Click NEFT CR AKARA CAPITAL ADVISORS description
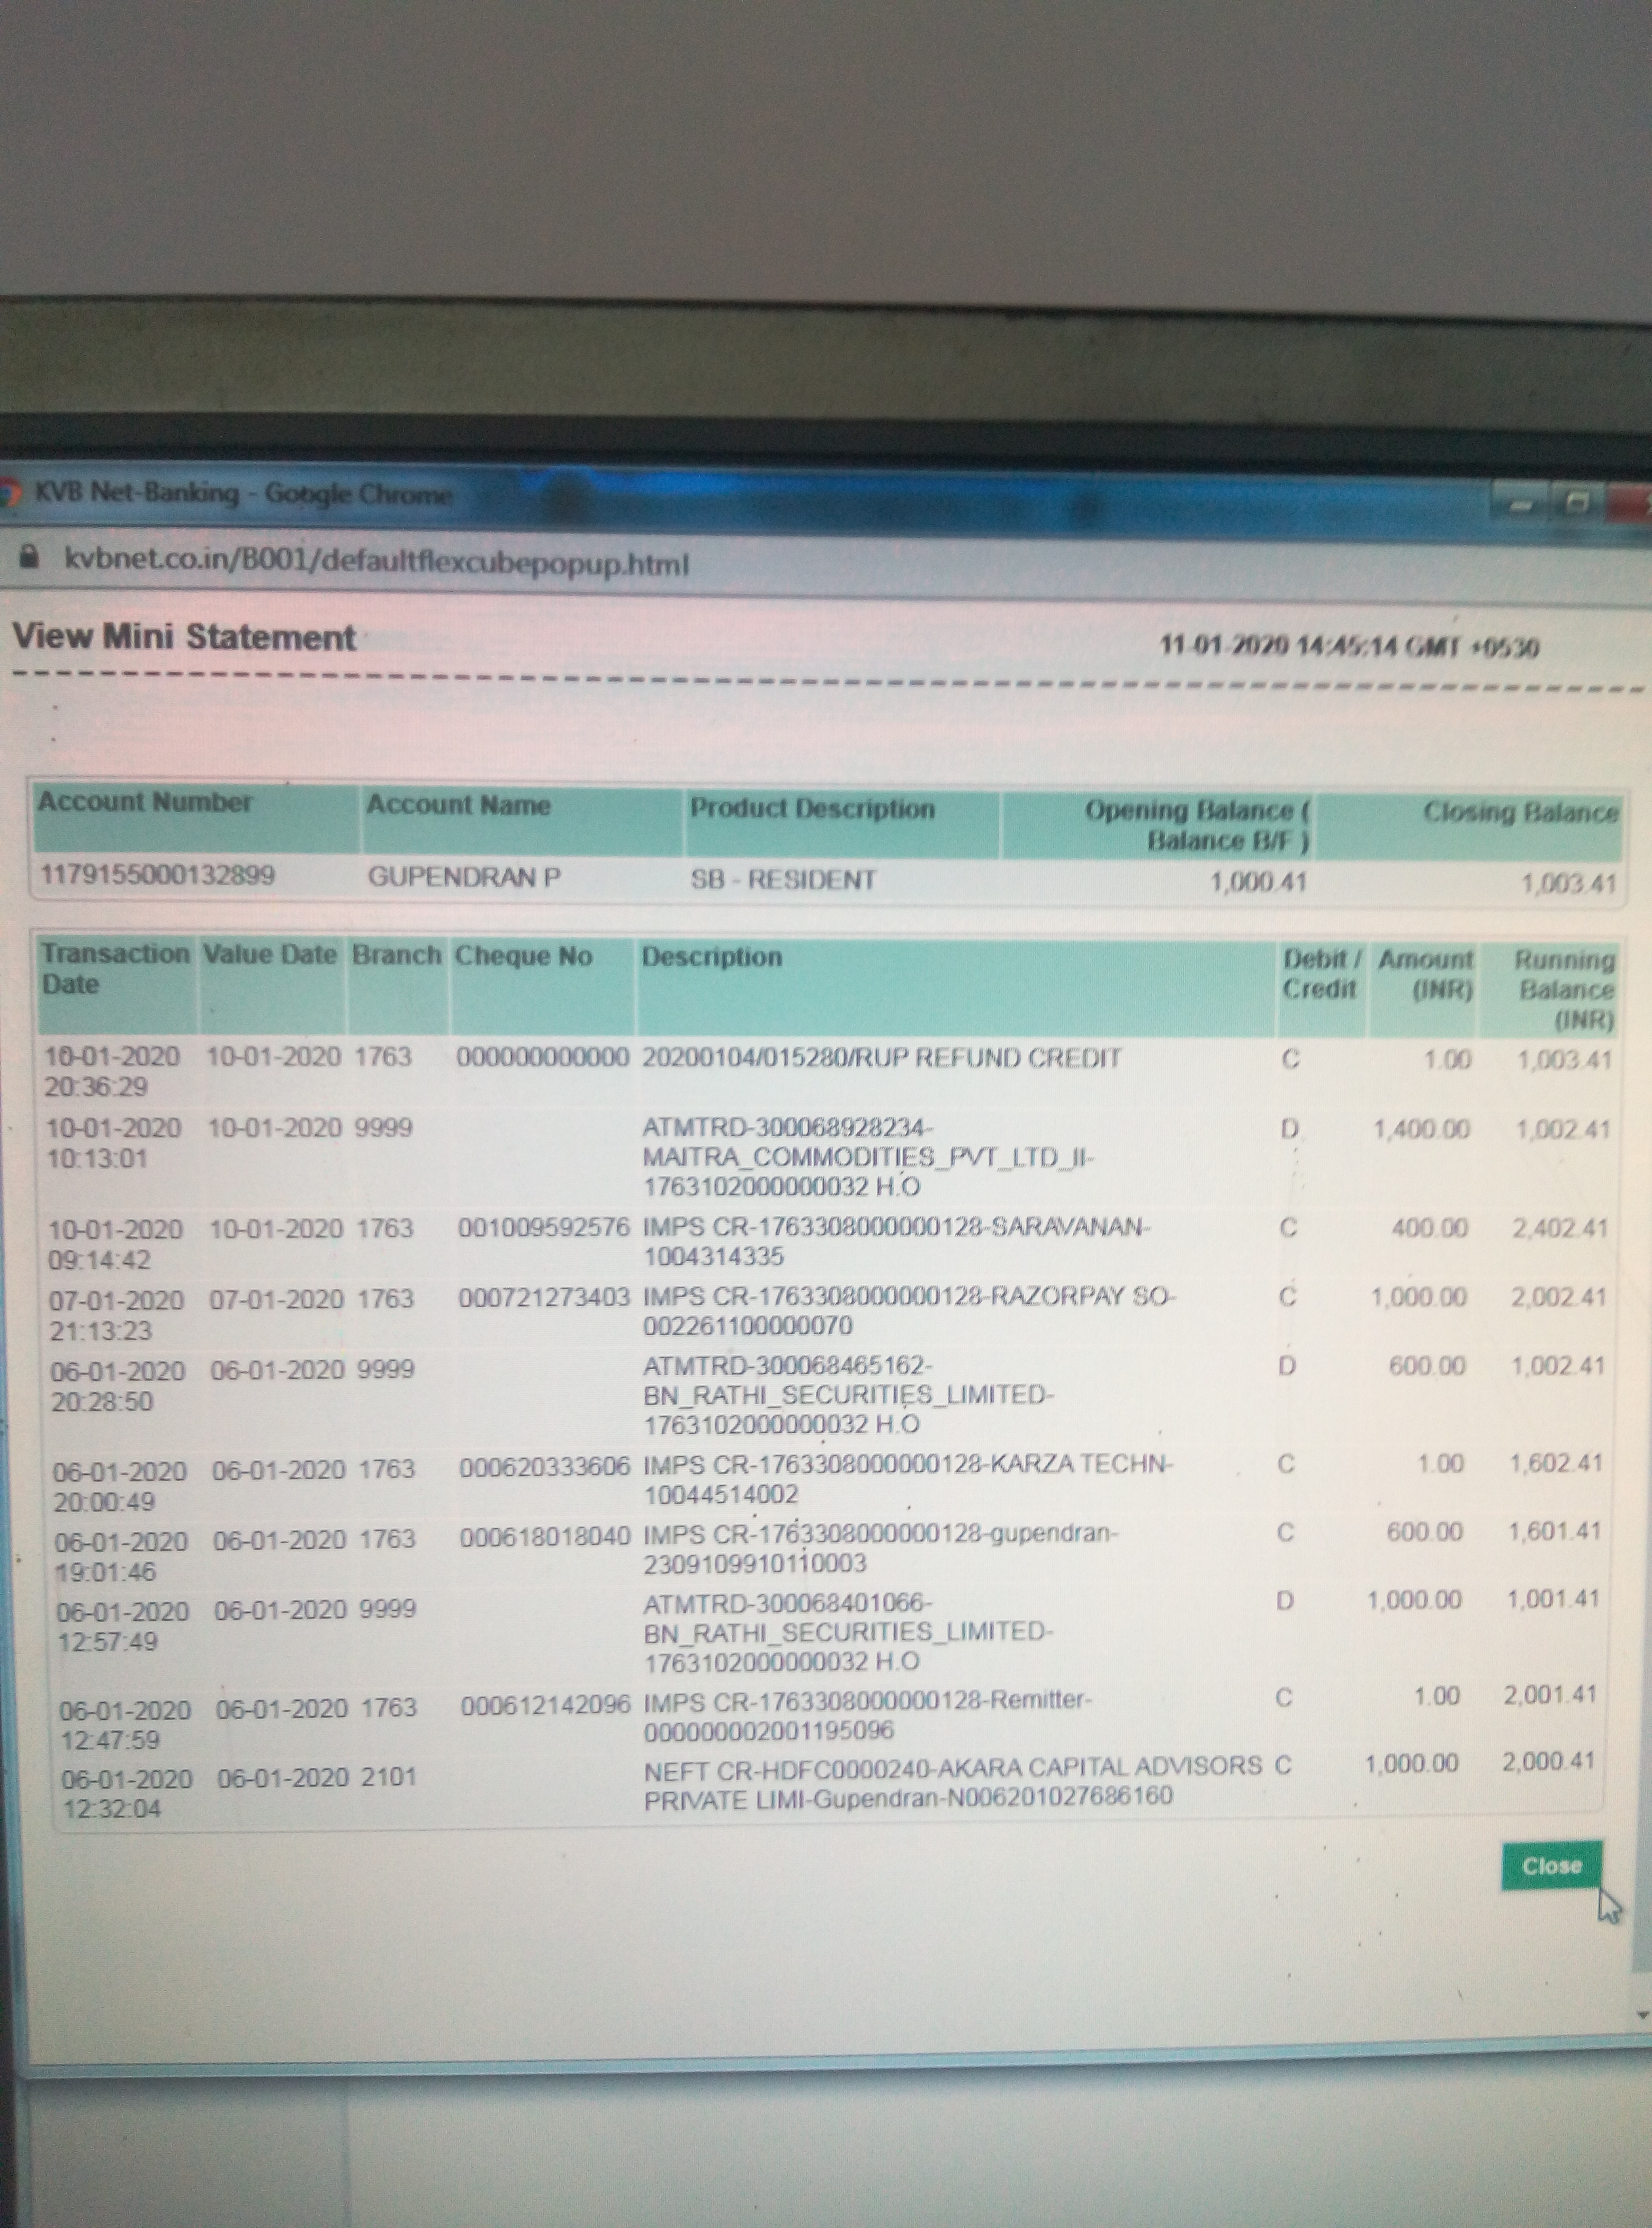Screen dimensions: 1652x2228 pos(952,1782)
